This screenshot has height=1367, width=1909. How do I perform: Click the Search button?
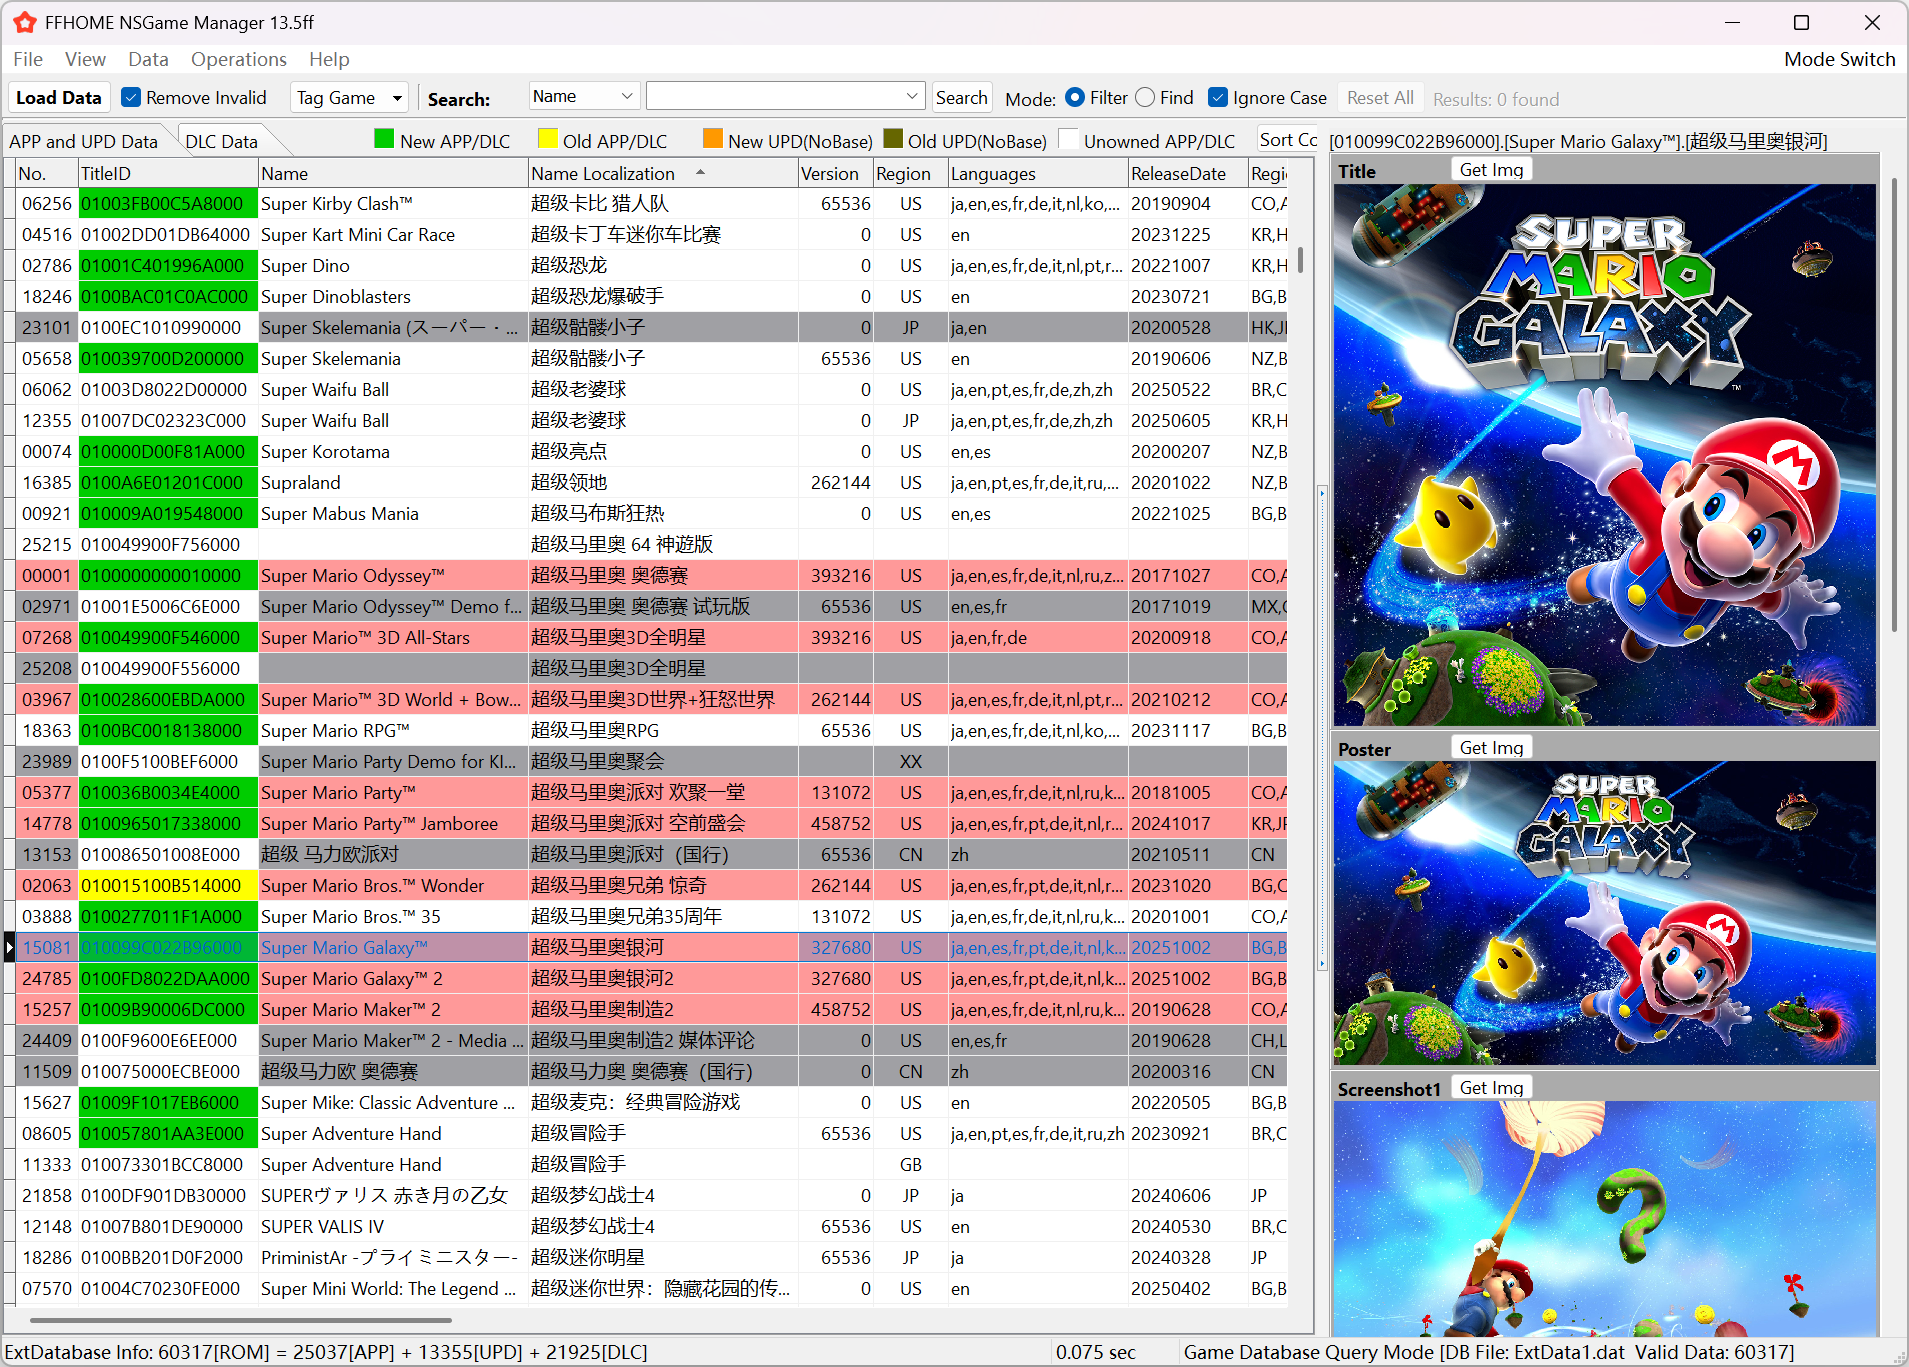click(x=961, y=97)
